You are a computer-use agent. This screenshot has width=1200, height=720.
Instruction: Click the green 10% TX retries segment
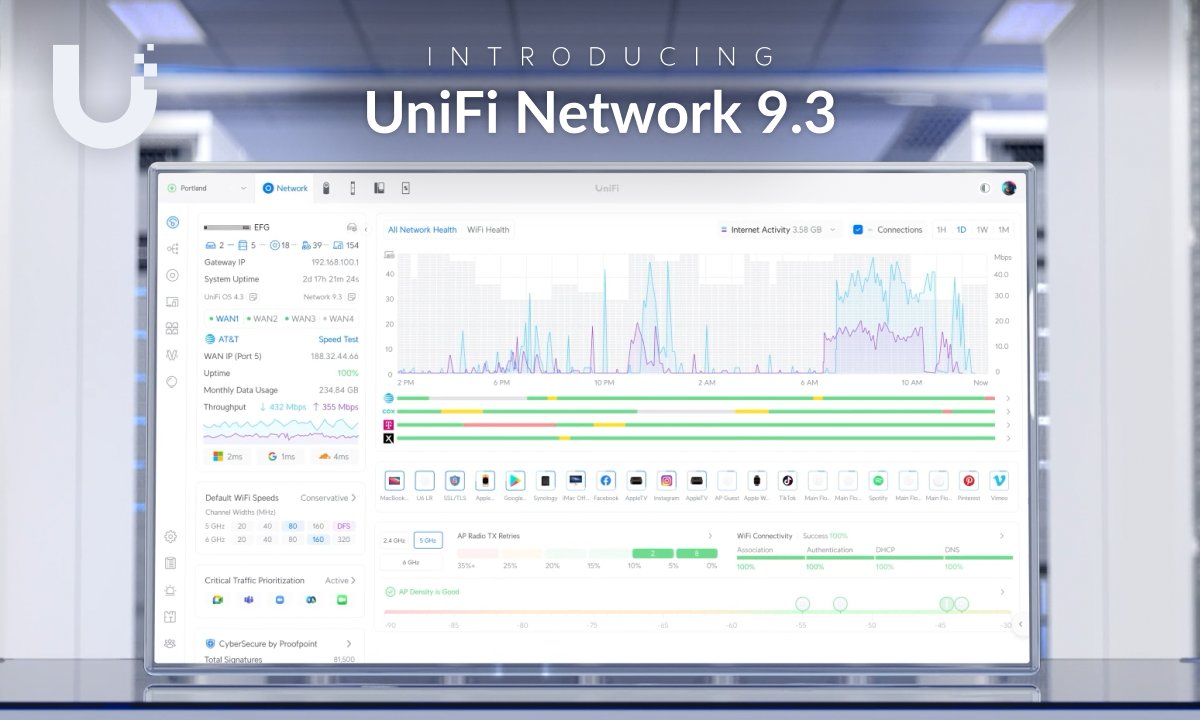[651, 554]
